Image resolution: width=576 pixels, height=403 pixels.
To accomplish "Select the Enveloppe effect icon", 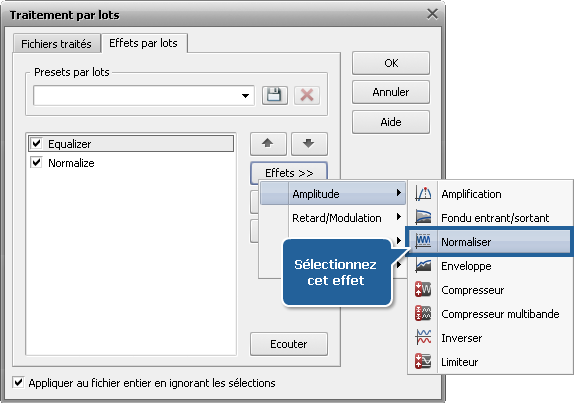I will pyautogui.click(x=423, y=266).
